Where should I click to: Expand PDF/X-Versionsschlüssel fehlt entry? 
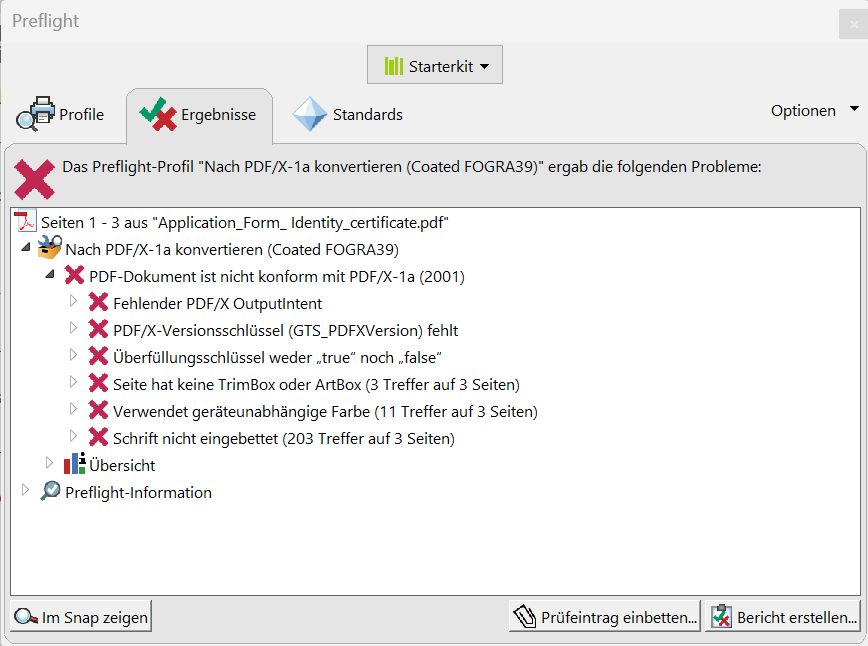[x=73, y=328]
